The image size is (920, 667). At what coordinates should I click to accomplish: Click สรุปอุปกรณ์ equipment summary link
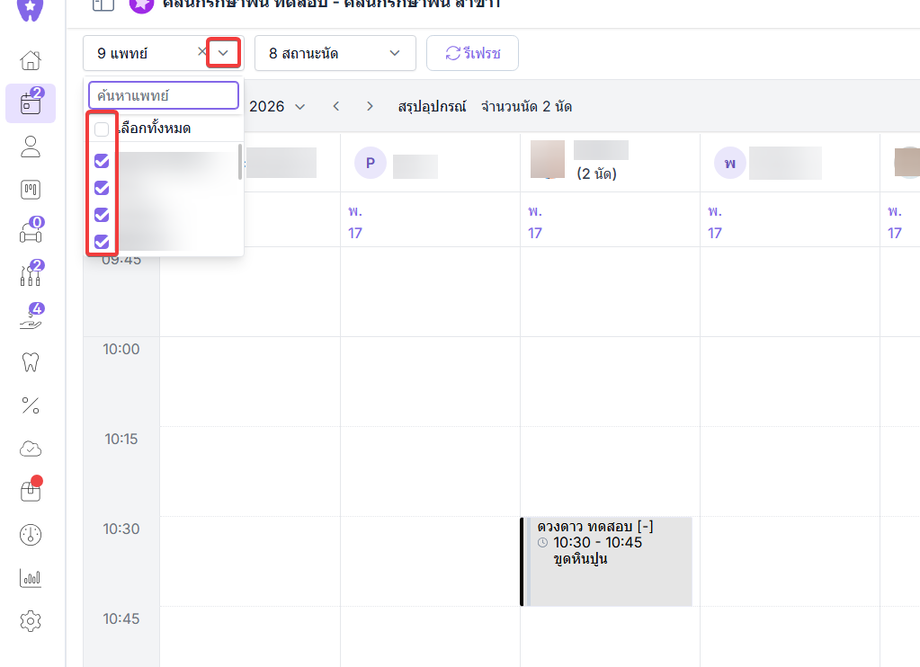pos(432,106)
